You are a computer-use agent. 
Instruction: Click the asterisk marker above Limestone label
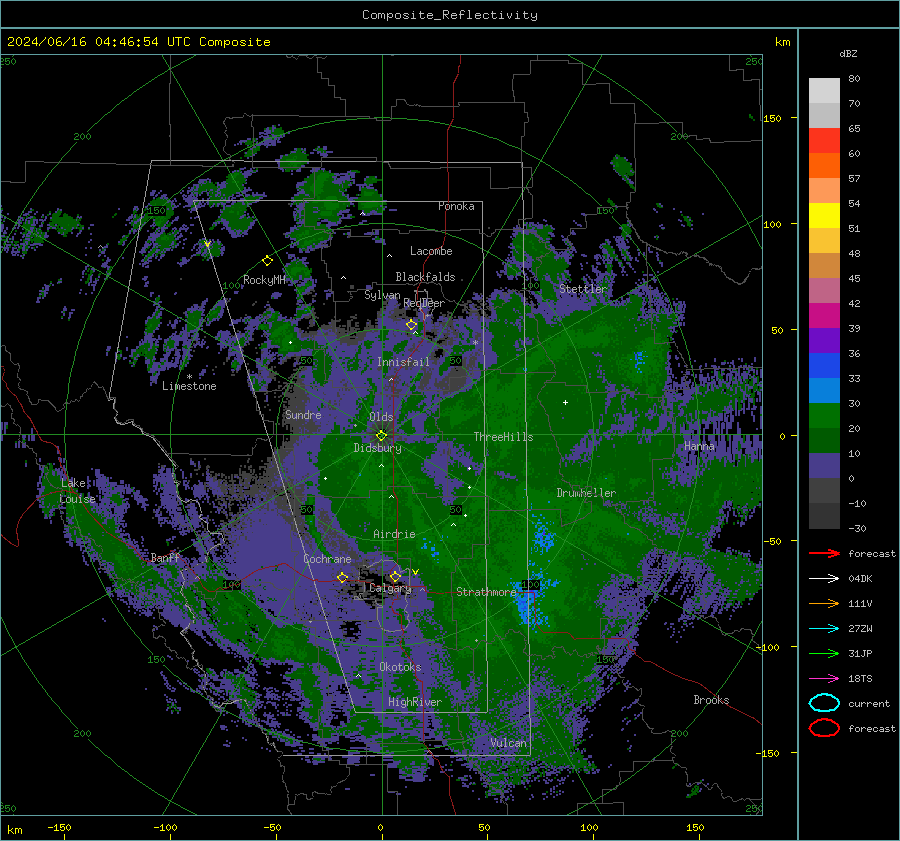[x=189, y=377]
